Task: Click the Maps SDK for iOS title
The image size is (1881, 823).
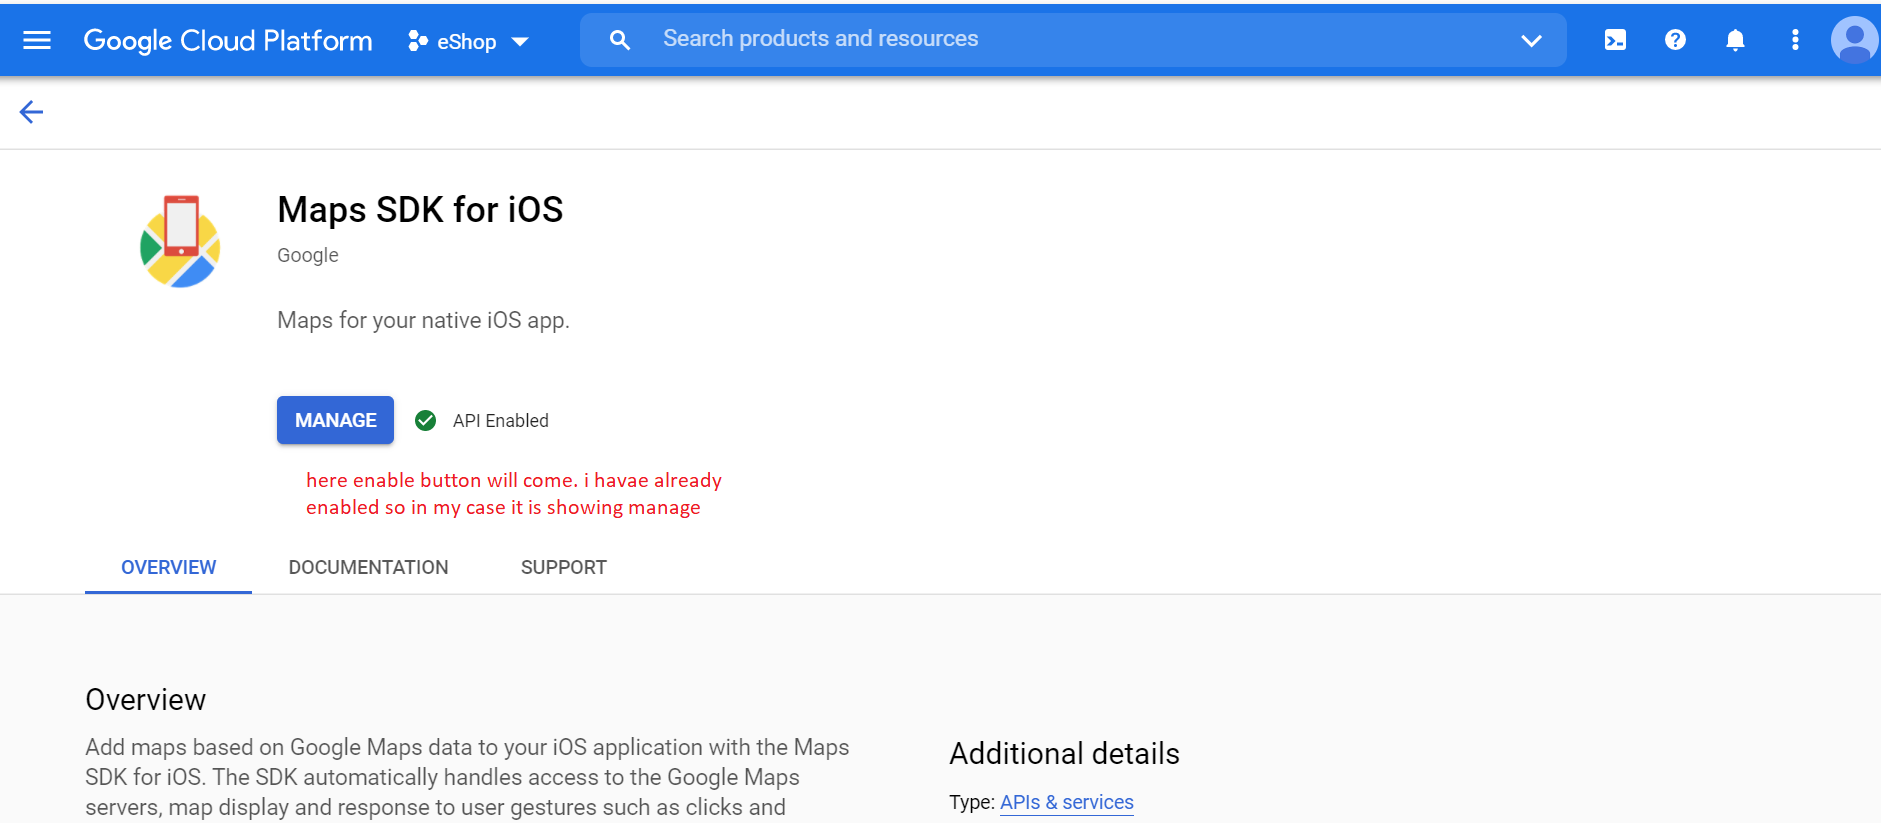Action: click(x=420, y=210)
